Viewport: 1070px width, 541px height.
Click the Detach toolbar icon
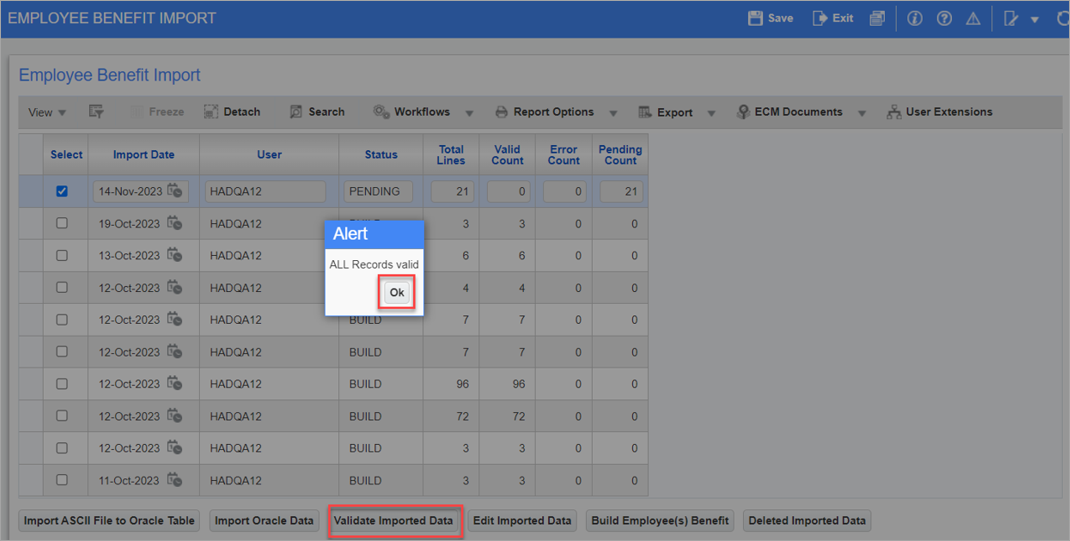[211, 112]
